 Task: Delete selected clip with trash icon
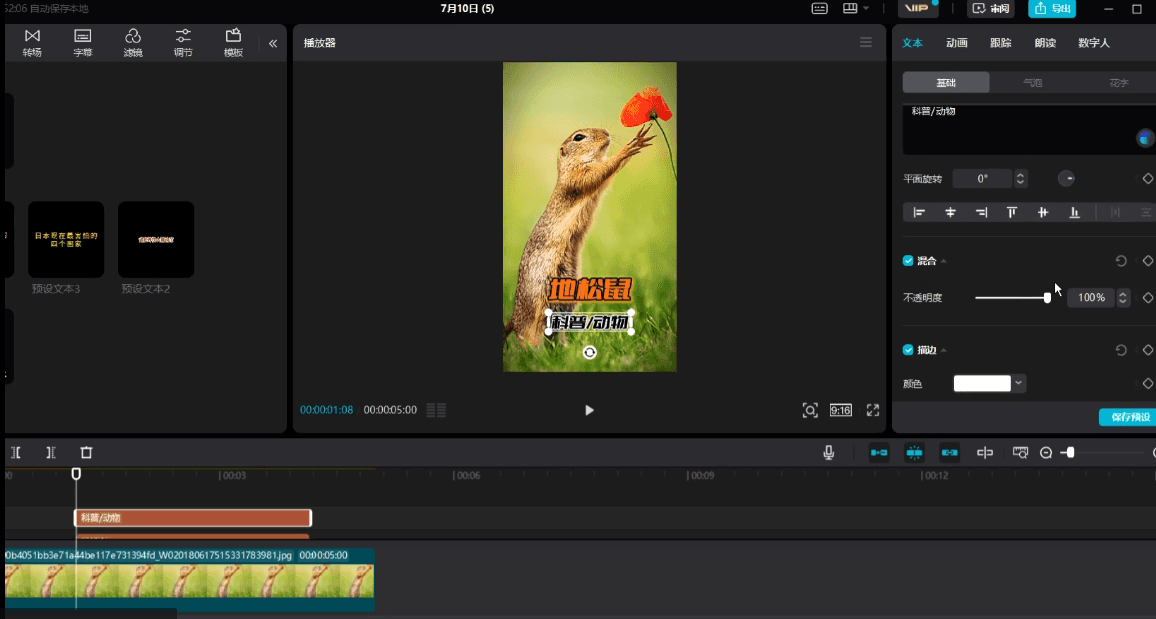(86, 452)
